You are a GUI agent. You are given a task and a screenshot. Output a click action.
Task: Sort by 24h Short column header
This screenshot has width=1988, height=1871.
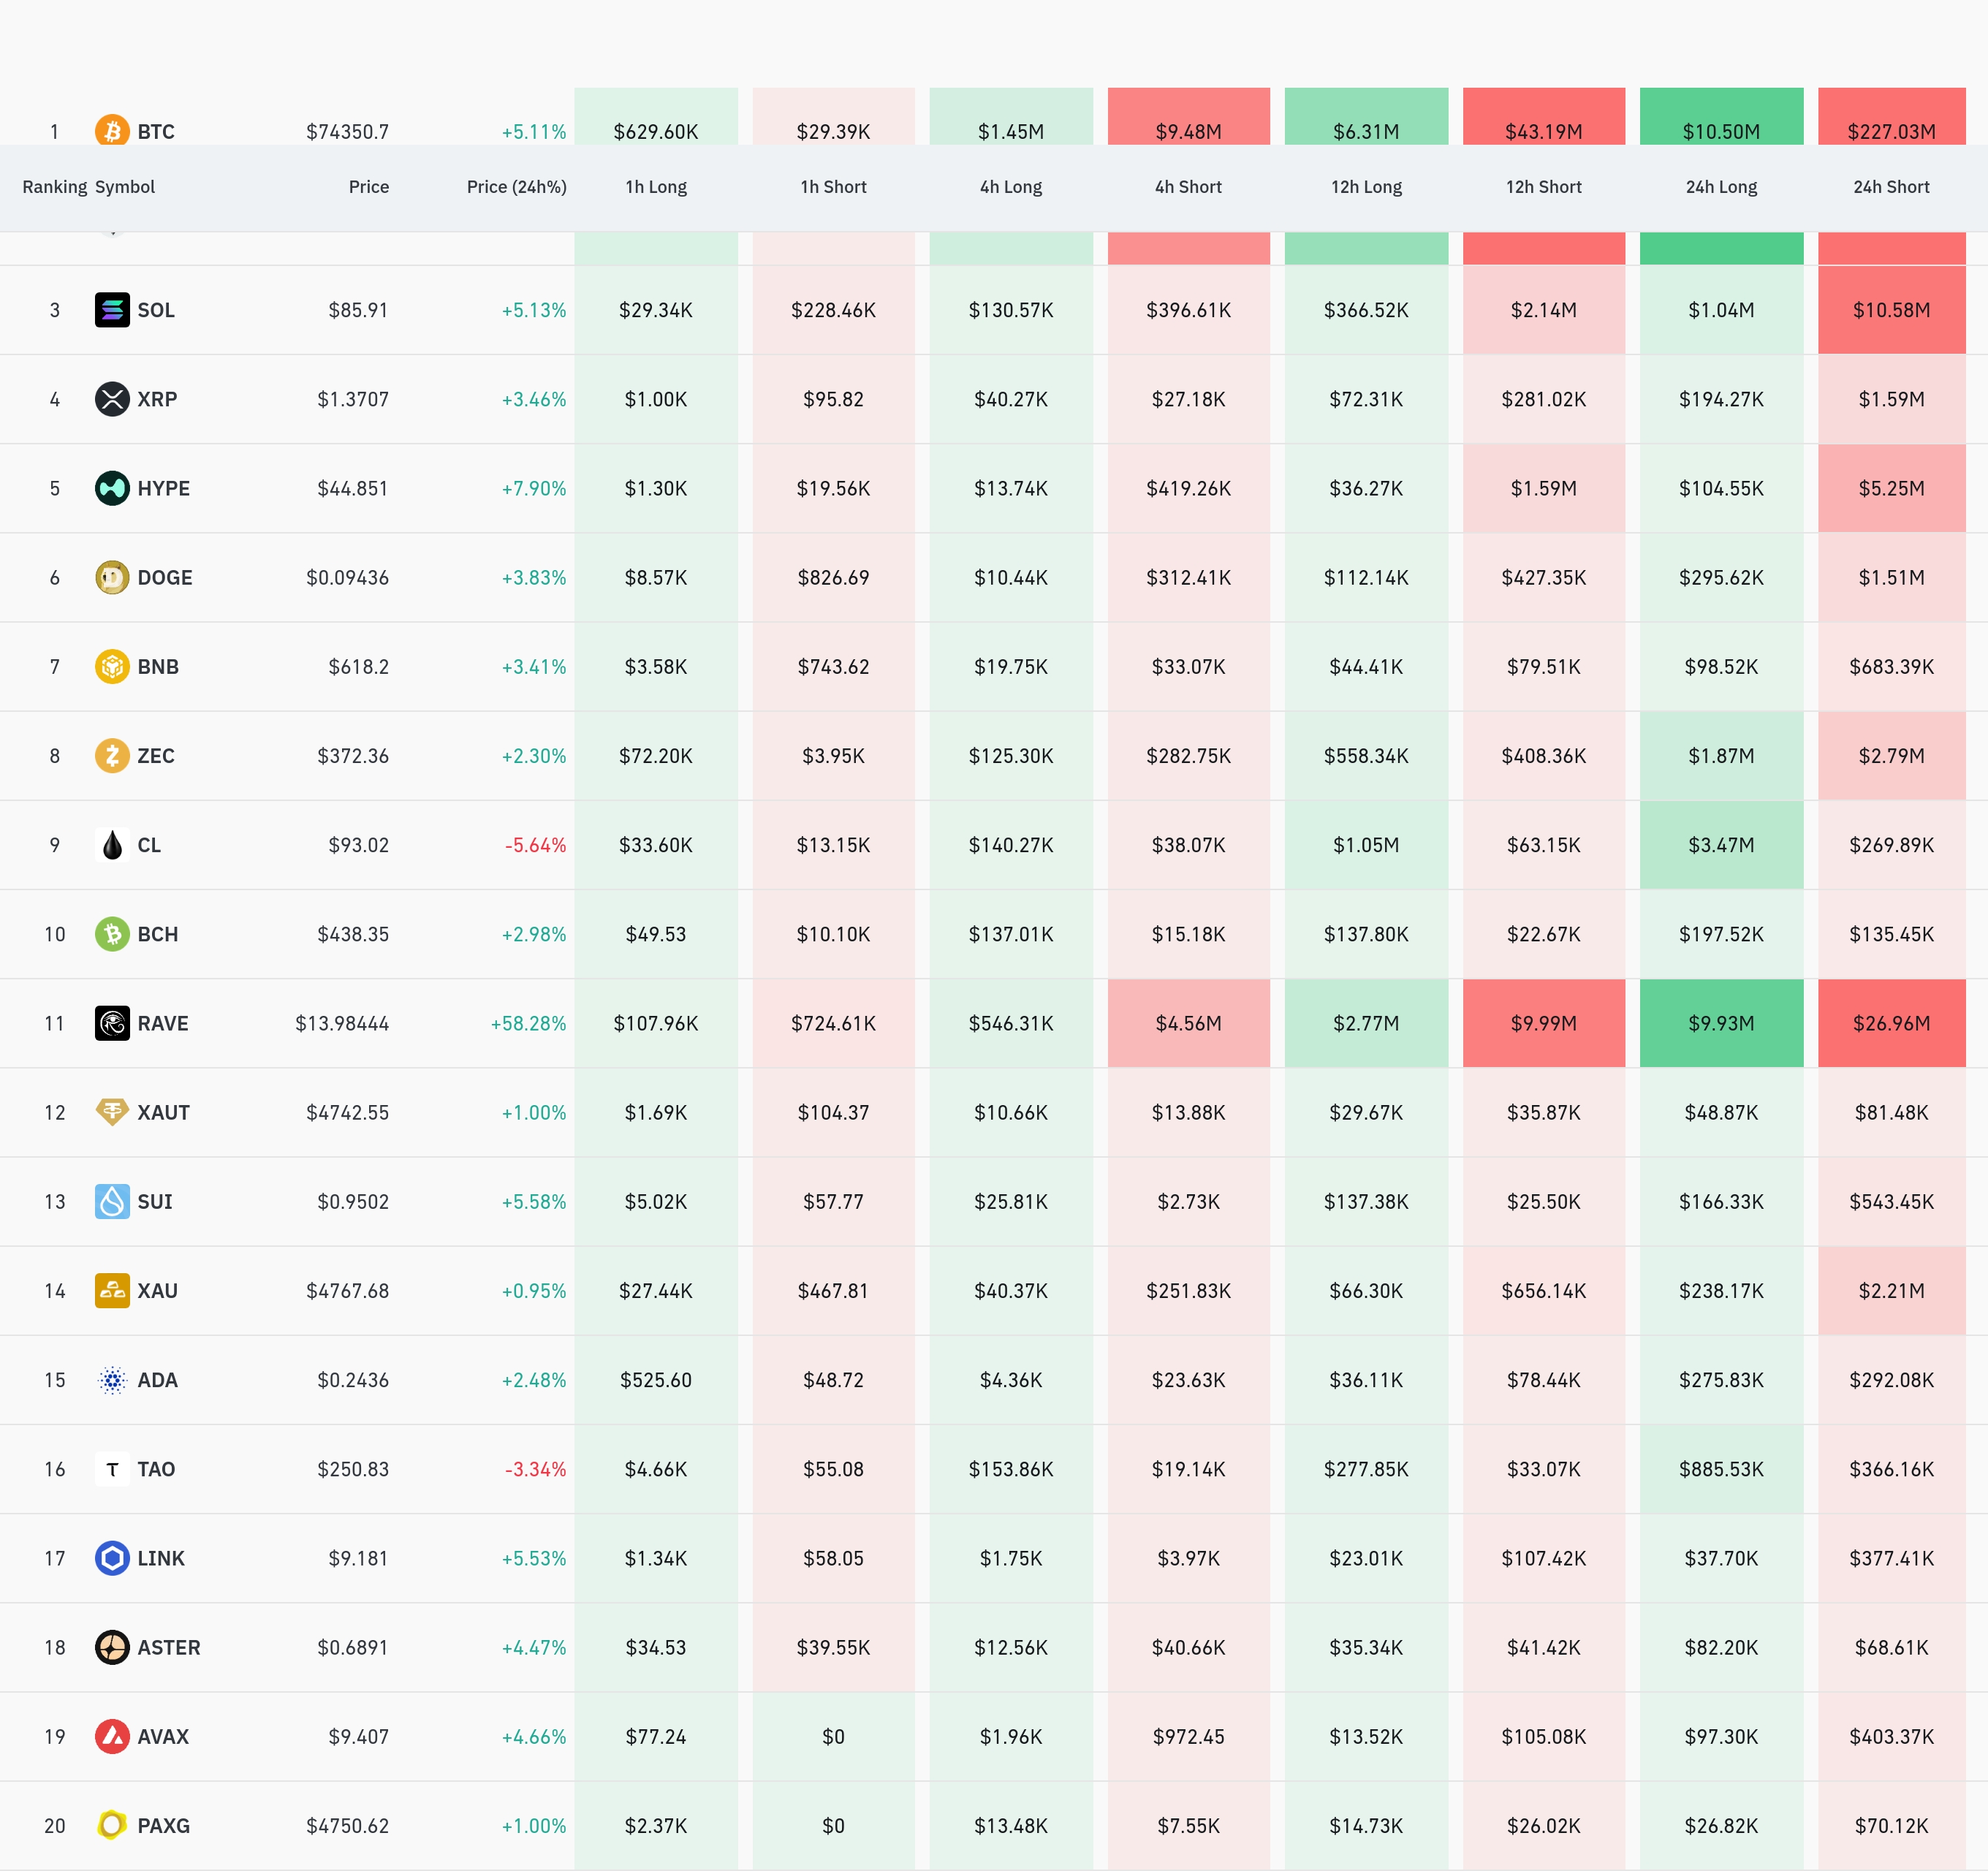[1890, 187]
